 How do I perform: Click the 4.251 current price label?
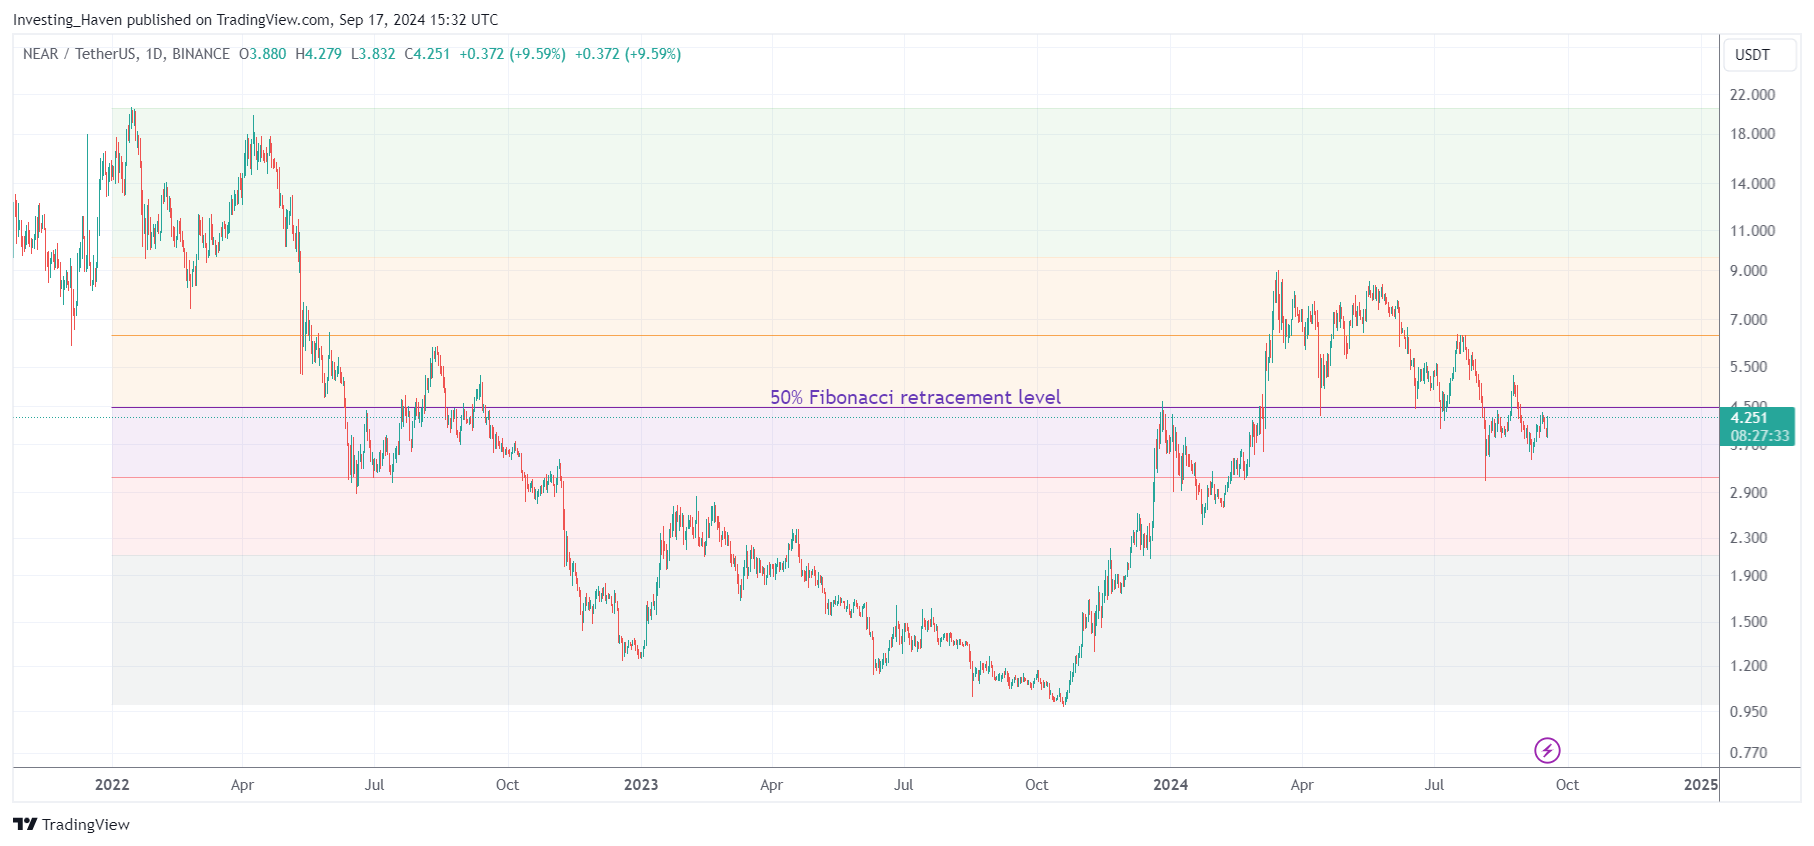(1749, 418)
